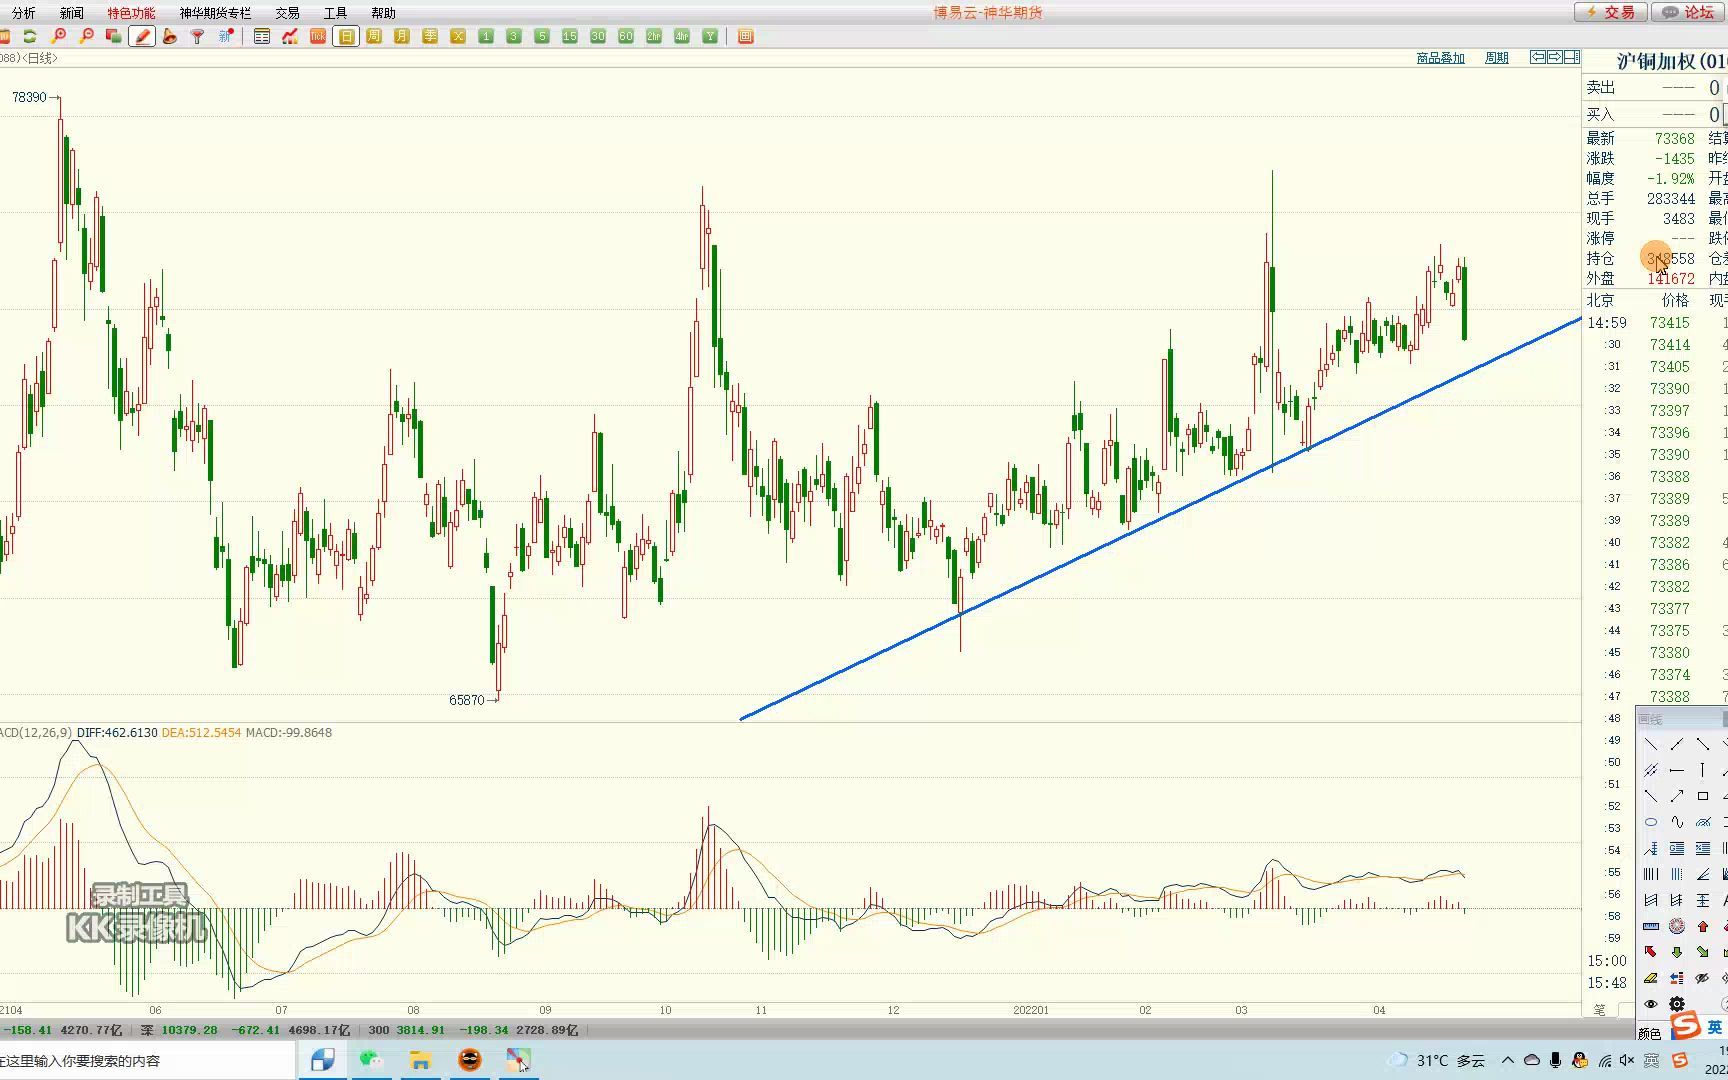Viewport: 1728px width, 1080px height.
Task: Click the 新 news toolbar icon
Action: click(227, 36)
